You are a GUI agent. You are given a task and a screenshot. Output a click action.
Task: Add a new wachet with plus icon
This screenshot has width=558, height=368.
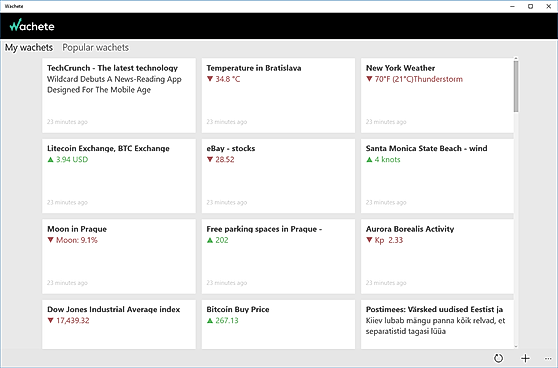pos(525,358)
